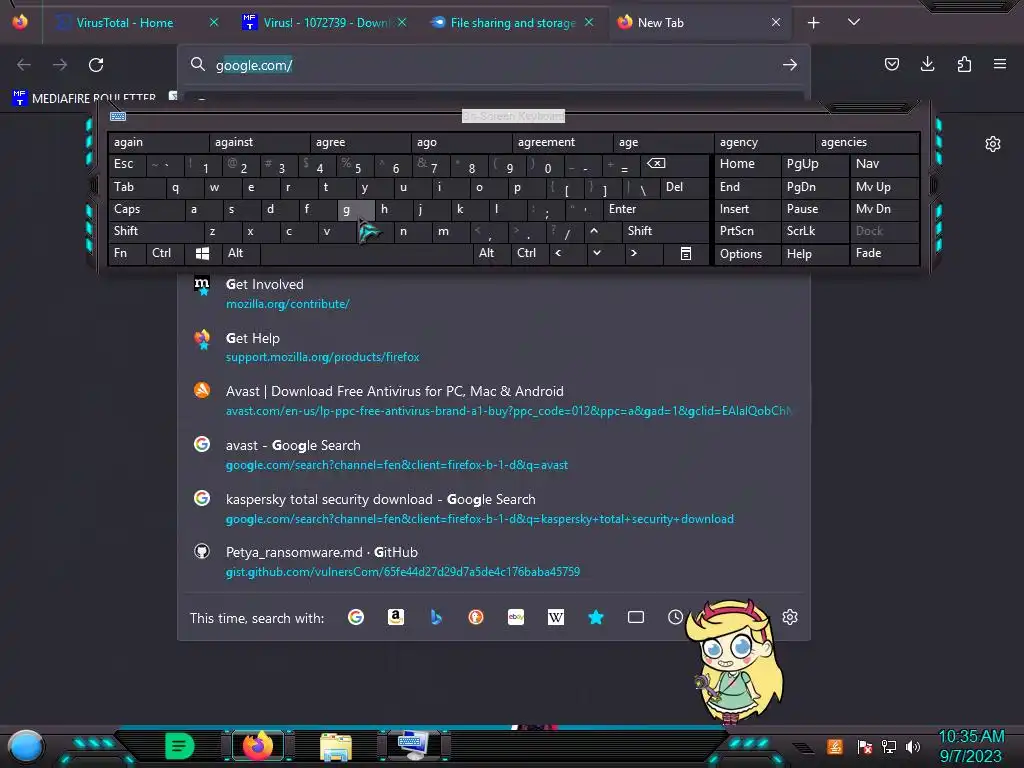Choose 'agreement' word prediction on keyboard
The height and width of the screenshot is (768, 1024).
pos(562,142)
